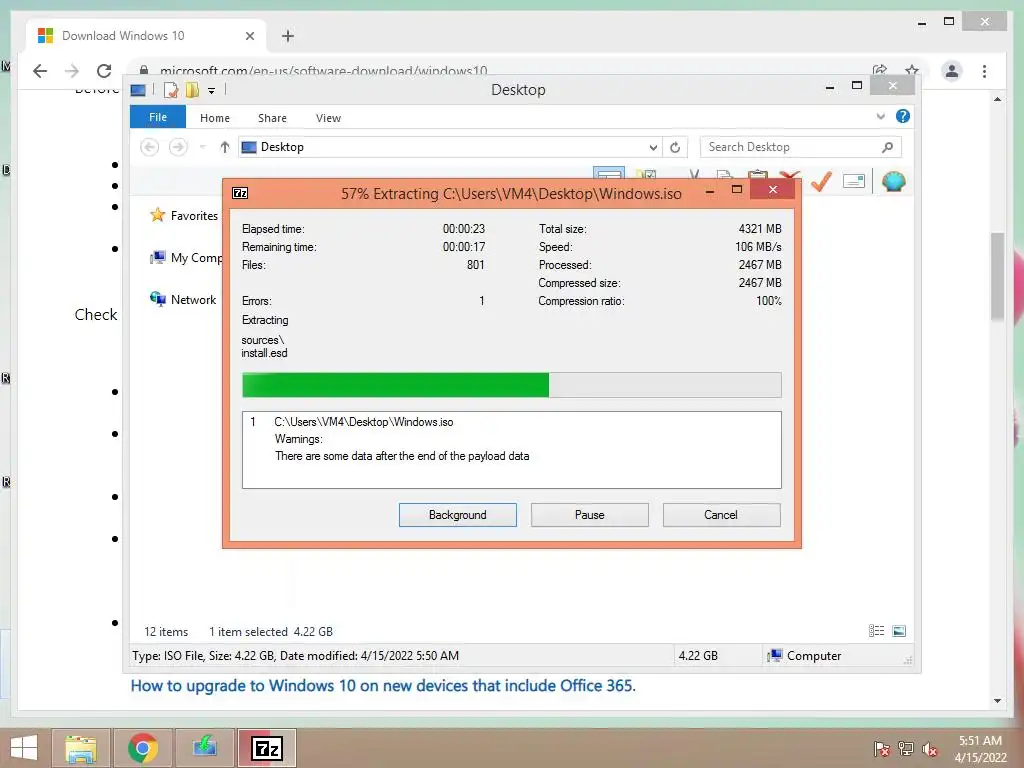Viewport: 1024px width, 768px height.
Task: Click the muted volume tray icon
Action: (930, 748)
